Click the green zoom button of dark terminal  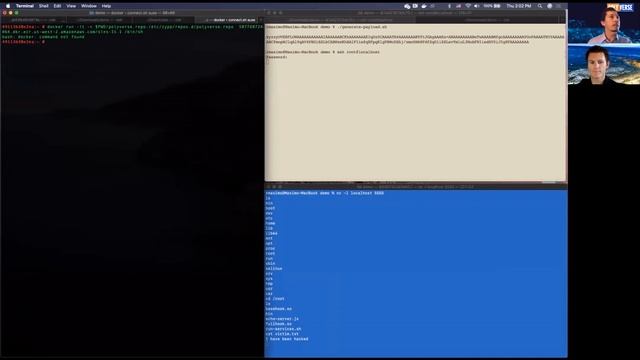coord(16,13)
